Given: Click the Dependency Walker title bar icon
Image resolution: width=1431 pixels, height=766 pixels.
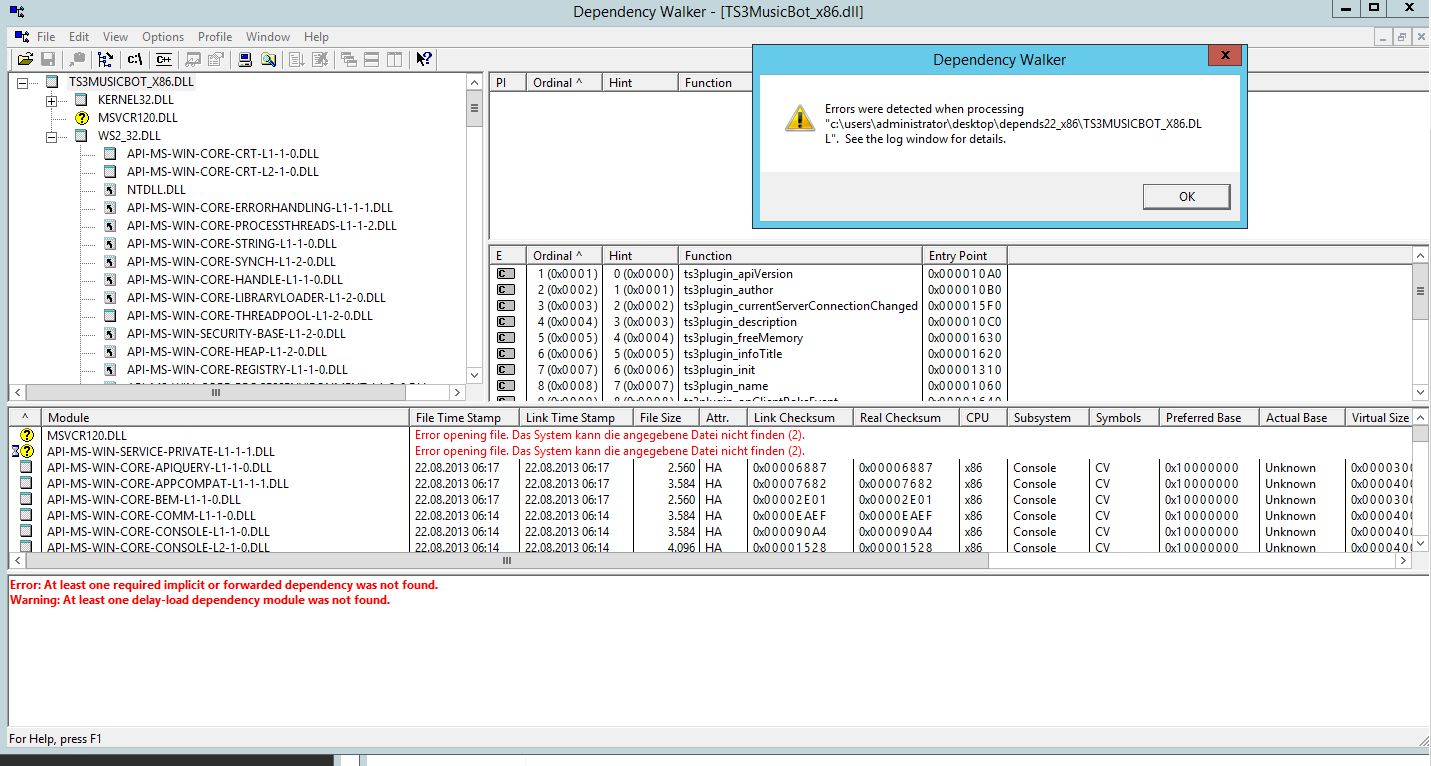Looking at the screenshot, I should [x=17, y=11].
